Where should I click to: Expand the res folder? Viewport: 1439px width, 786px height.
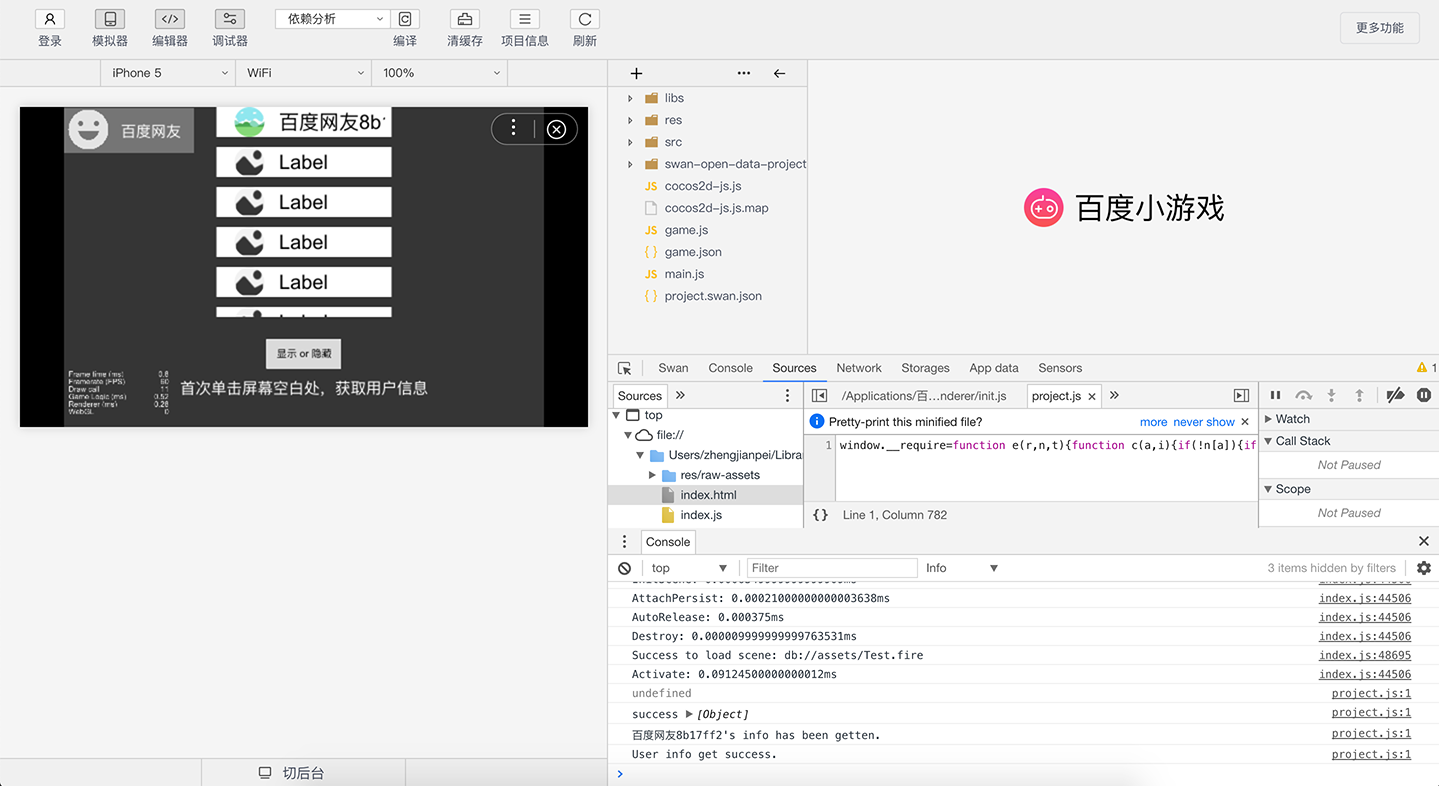(630, 120)
